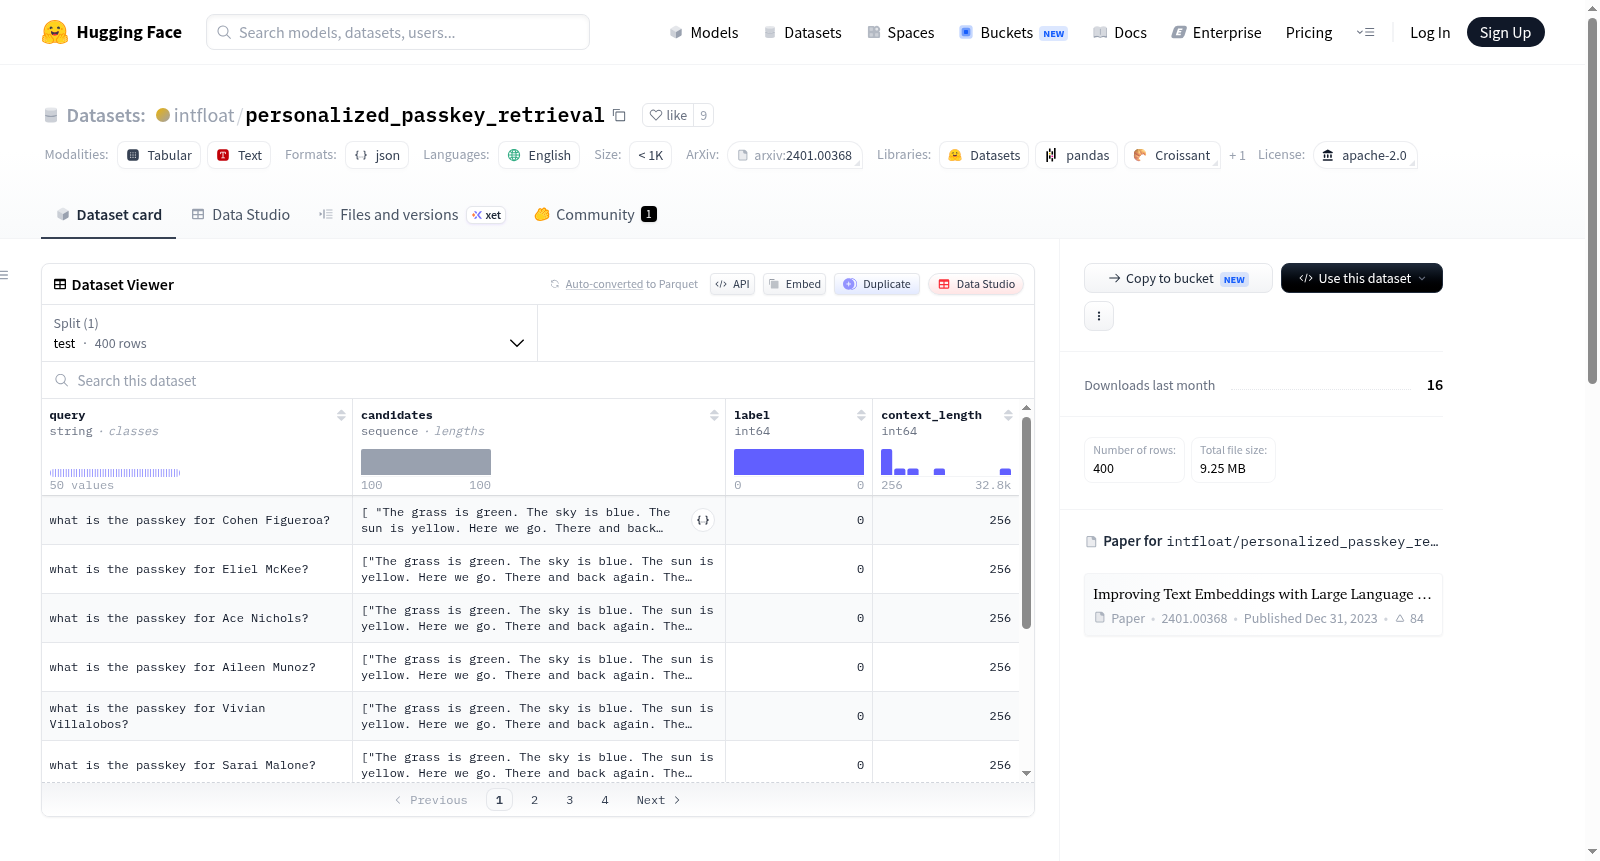The width and height of the screenshot is (1600, 861).
Task: Open the Auto-converted to Parquet link
Action: (x=631, y=284)
